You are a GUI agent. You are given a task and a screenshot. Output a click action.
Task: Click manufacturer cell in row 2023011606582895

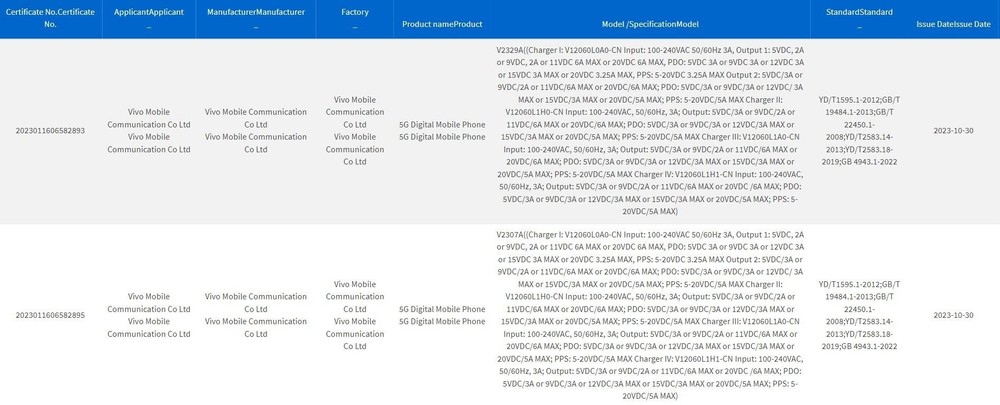[x=256, y=315]
